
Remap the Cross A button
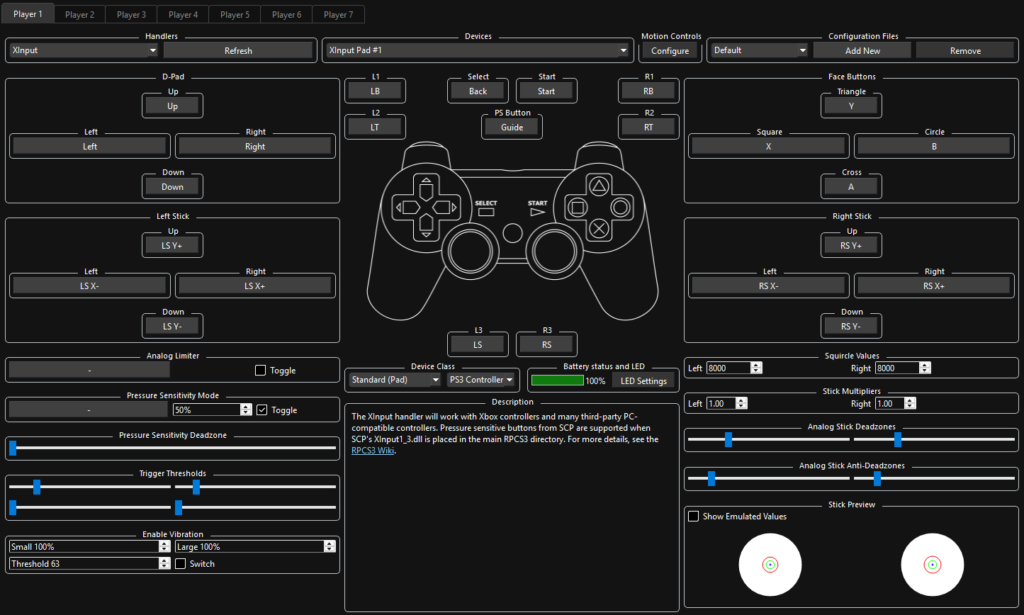tap(851, 187)
